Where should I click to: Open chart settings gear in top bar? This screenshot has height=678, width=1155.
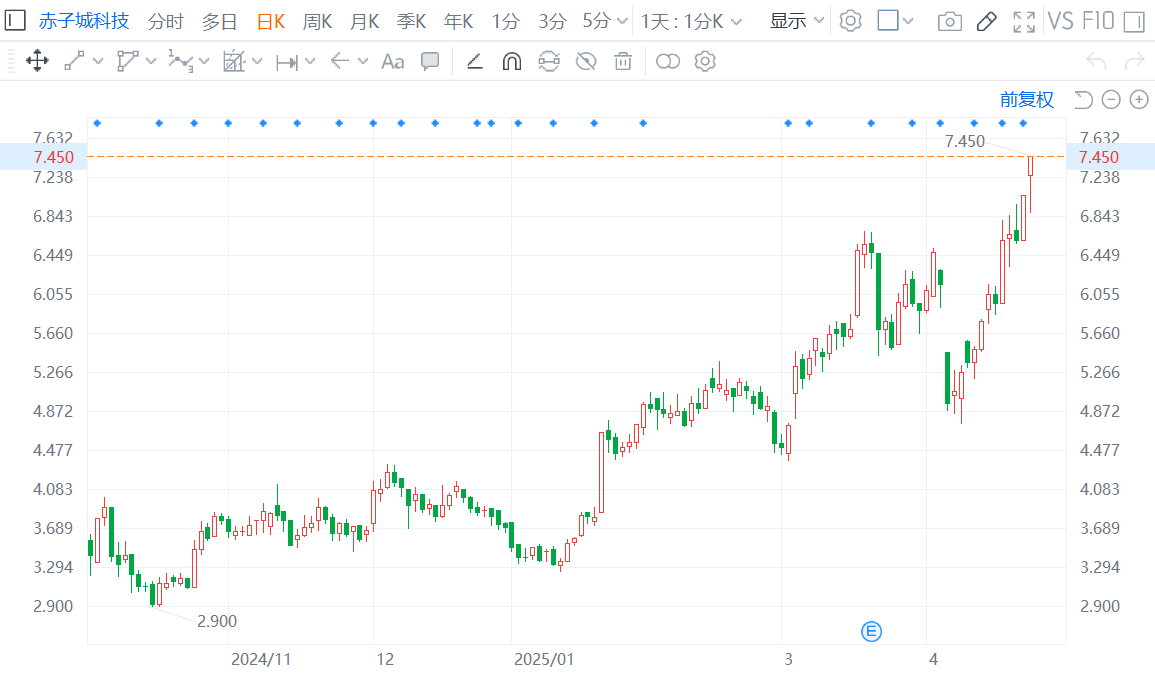(x=851, y=21)
